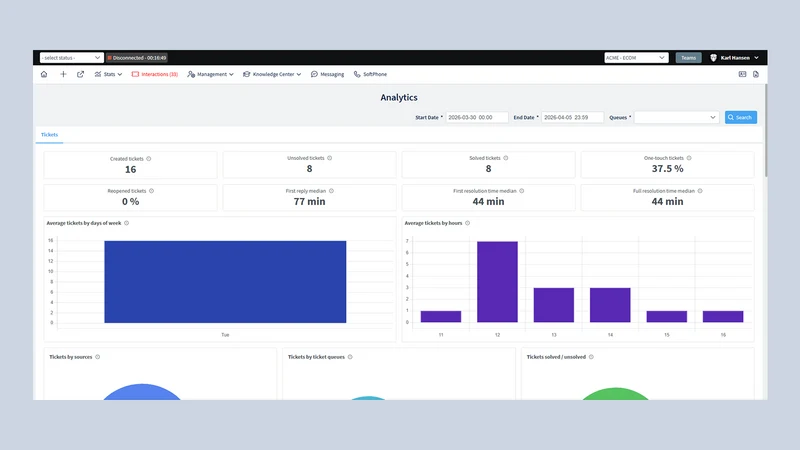Click the hour 11 bar in hours chart
The height and width of the screenshot is (450, 800).
[x=441, y=316]
